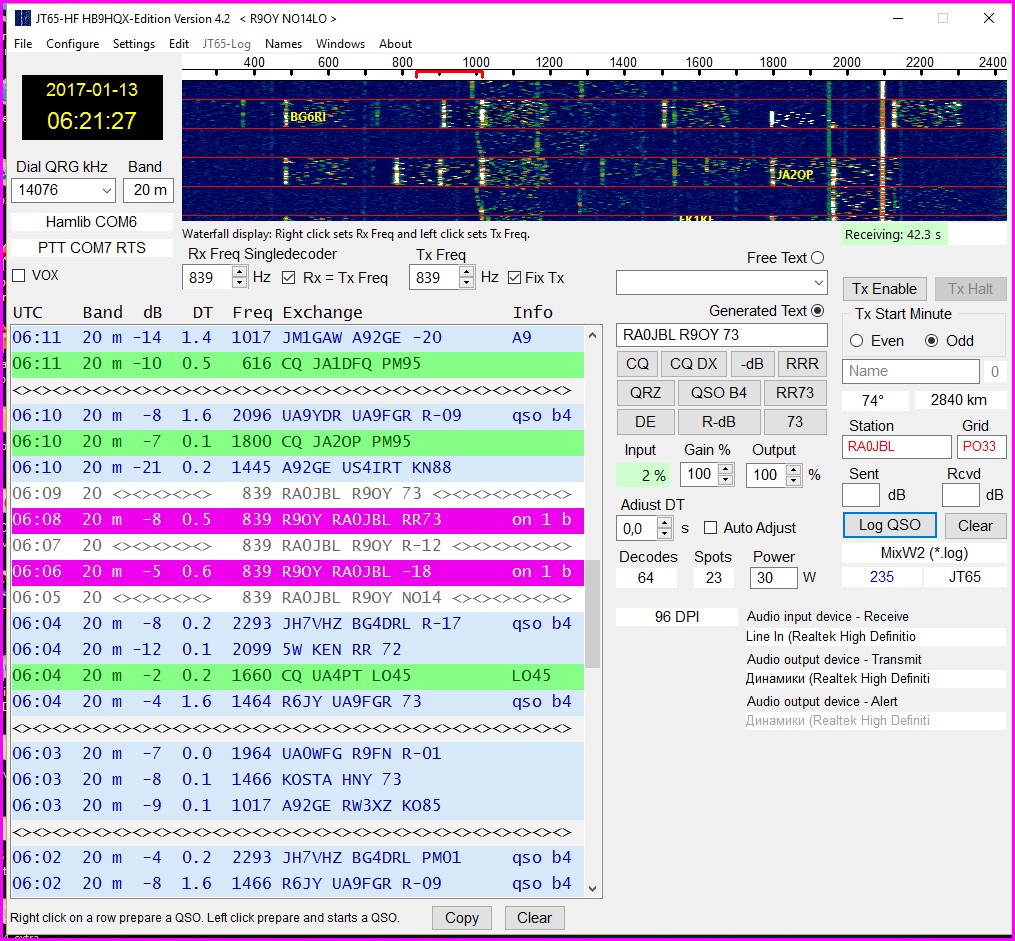Toggle the Rx = Tx Freq checkbox
The width and height of the screenshot is (1015, 941).
pyautogui.click(x=289, y=278)
